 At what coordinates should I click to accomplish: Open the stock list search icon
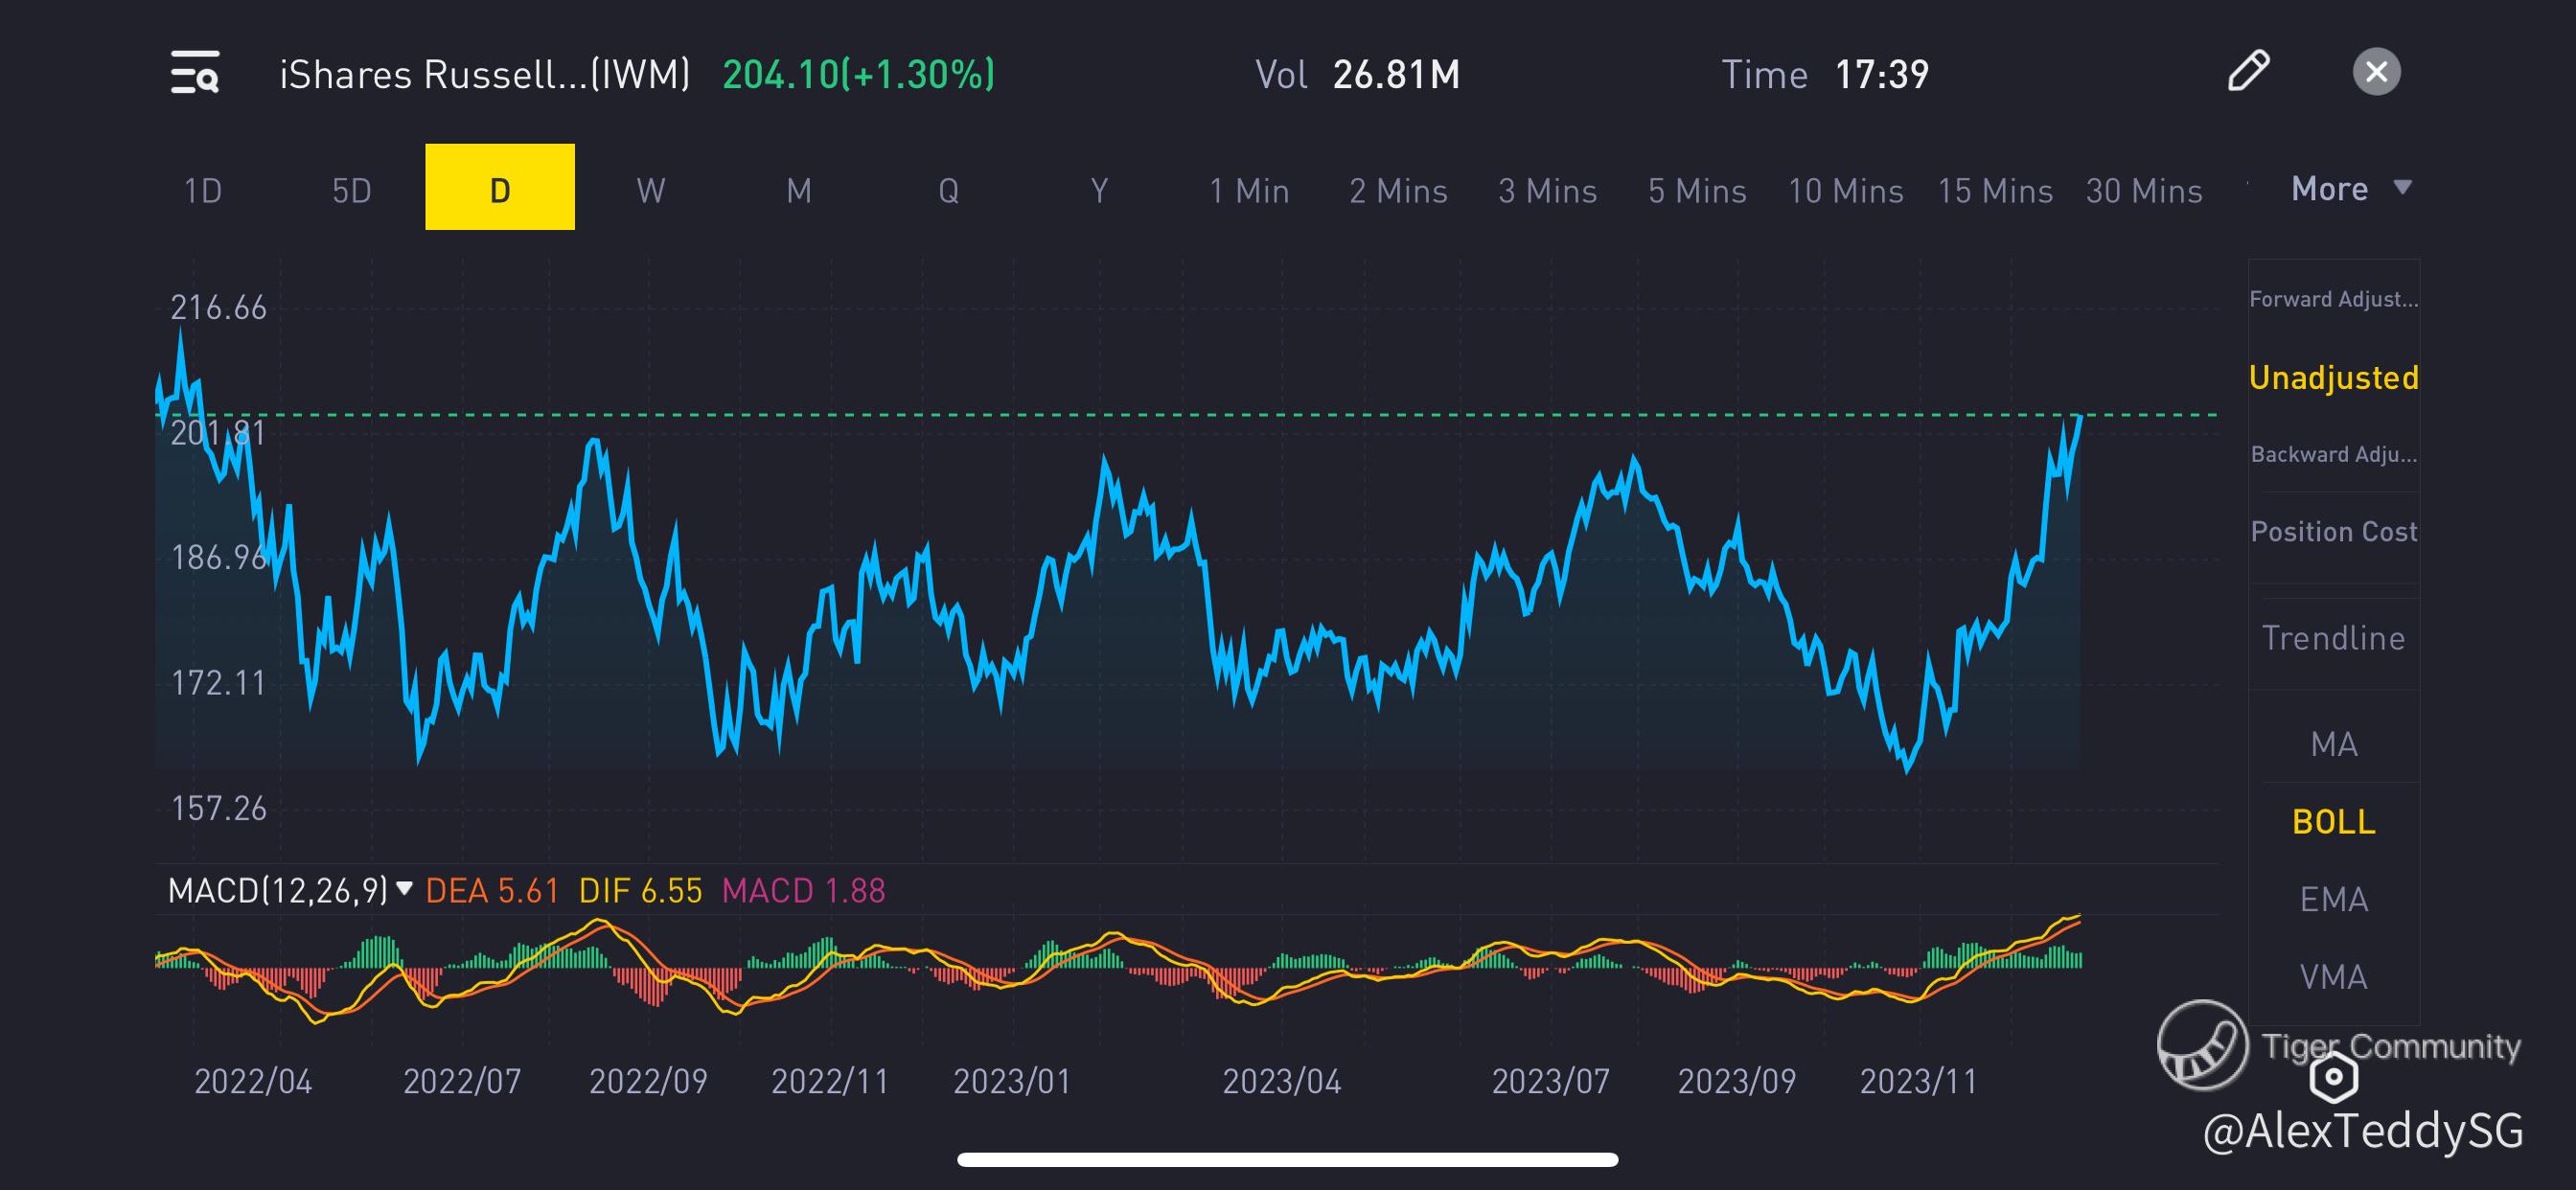(195, 73)
